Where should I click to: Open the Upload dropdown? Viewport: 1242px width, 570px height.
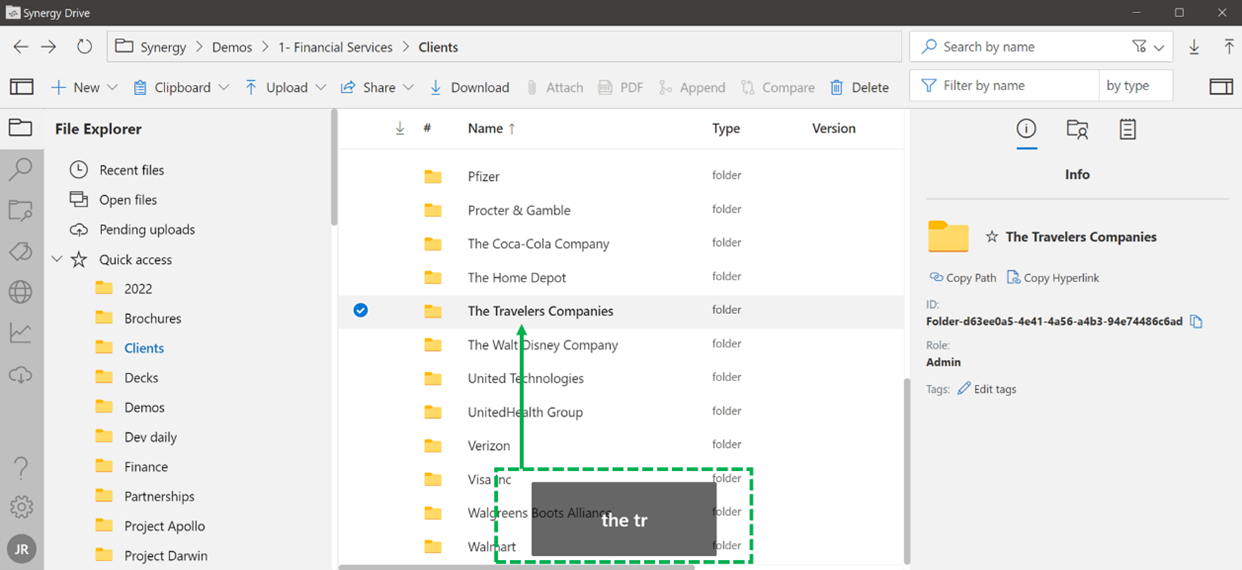[285, 87]
